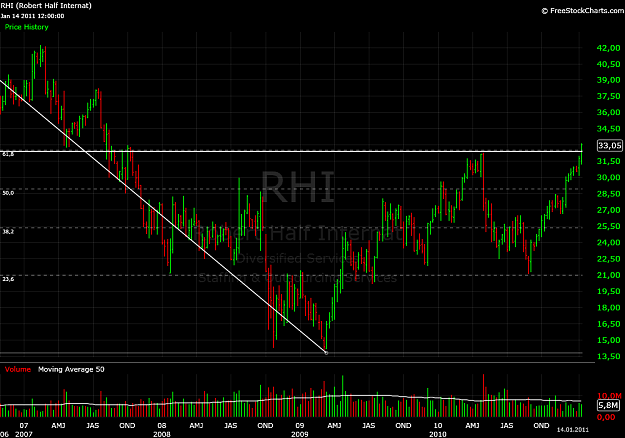Click the 28,50 price axis label
This screenshot has height=438, width=625.
[x=608, y=194]
